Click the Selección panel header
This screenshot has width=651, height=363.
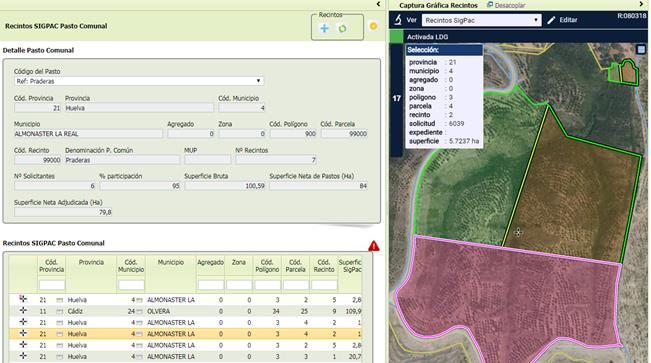(444, 50)
